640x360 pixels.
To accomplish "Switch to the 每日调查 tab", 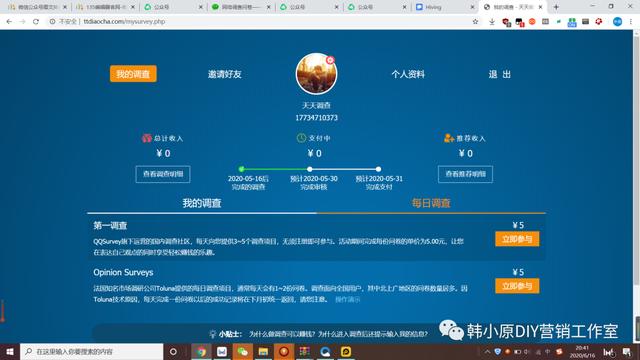I will pos(431,203).
